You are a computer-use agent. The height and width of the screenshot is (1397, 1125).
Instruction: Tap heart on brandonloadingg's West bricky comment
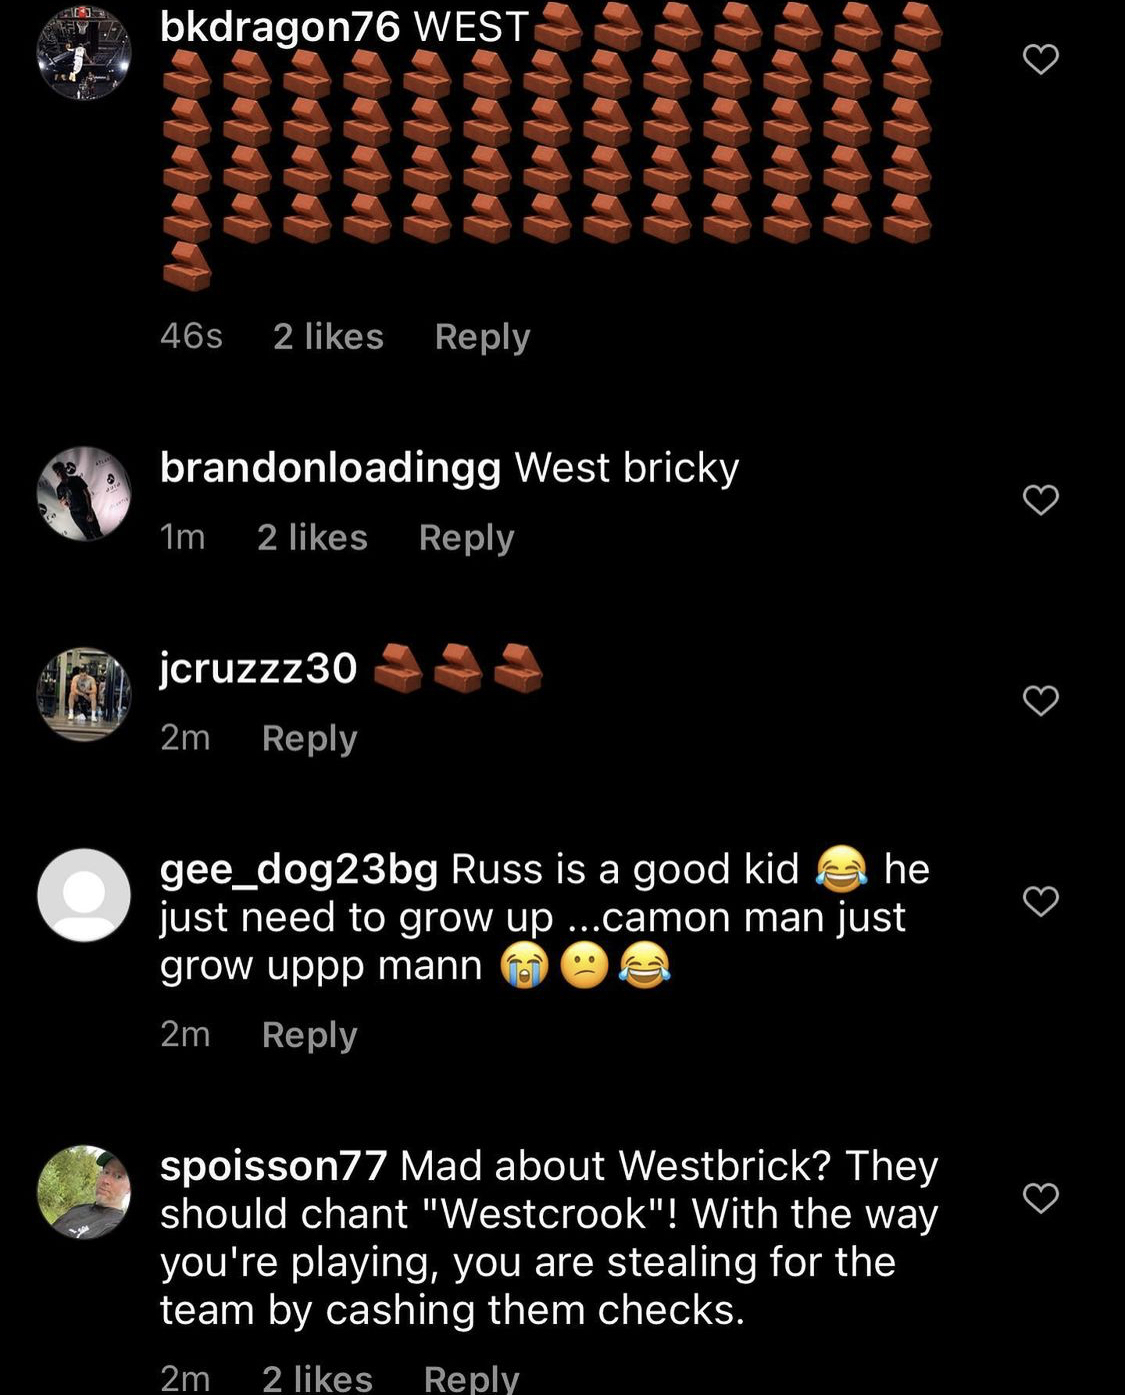[1040, 499]
